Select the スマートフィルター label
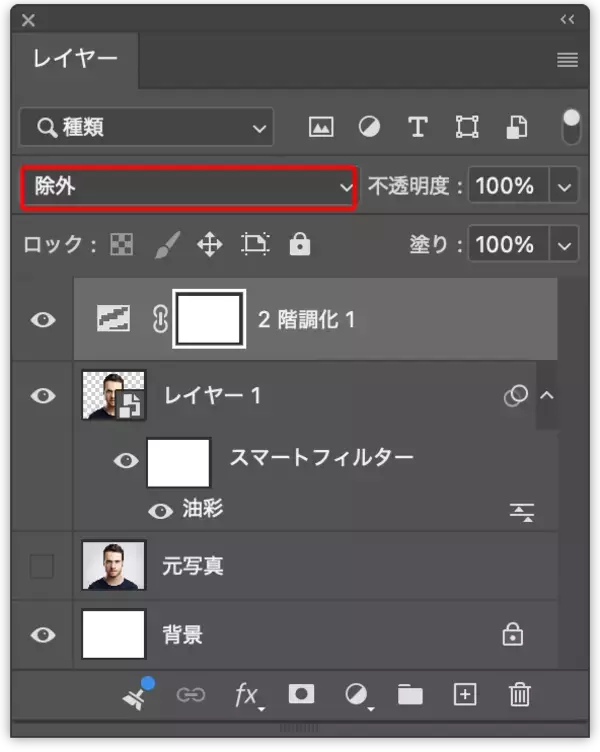Screen dimensions: 600x752 pyautogui.click(x=322, y=457)
